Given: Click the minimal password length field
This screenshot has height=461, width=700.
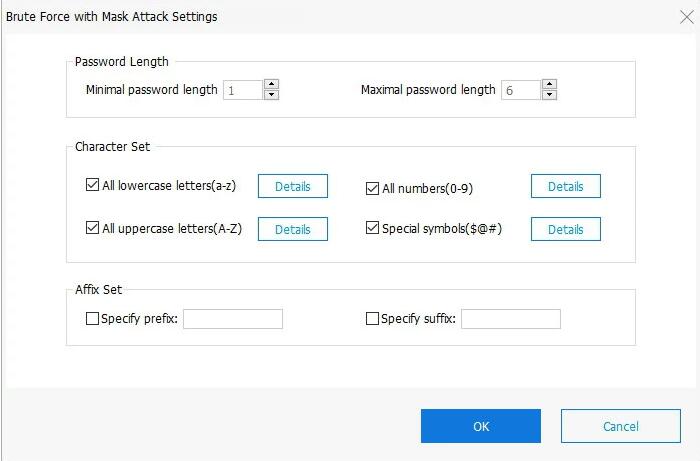Looking at the screenshot, I should [243, 90].
